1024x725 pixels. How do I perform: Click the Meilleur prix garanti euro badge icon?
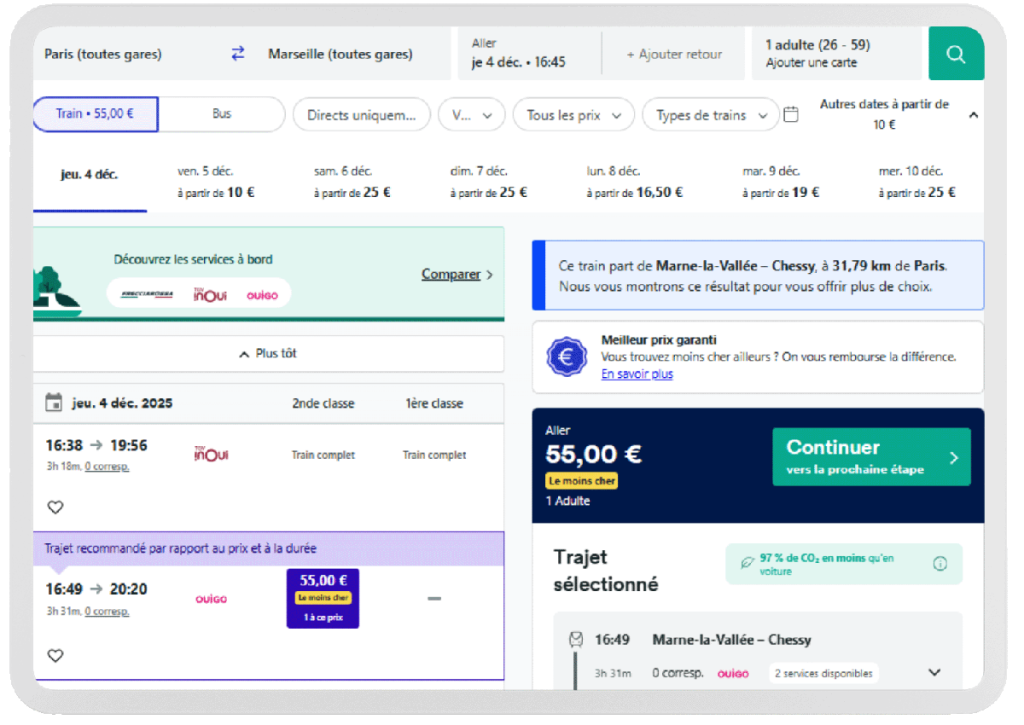(x=566, y=357)
